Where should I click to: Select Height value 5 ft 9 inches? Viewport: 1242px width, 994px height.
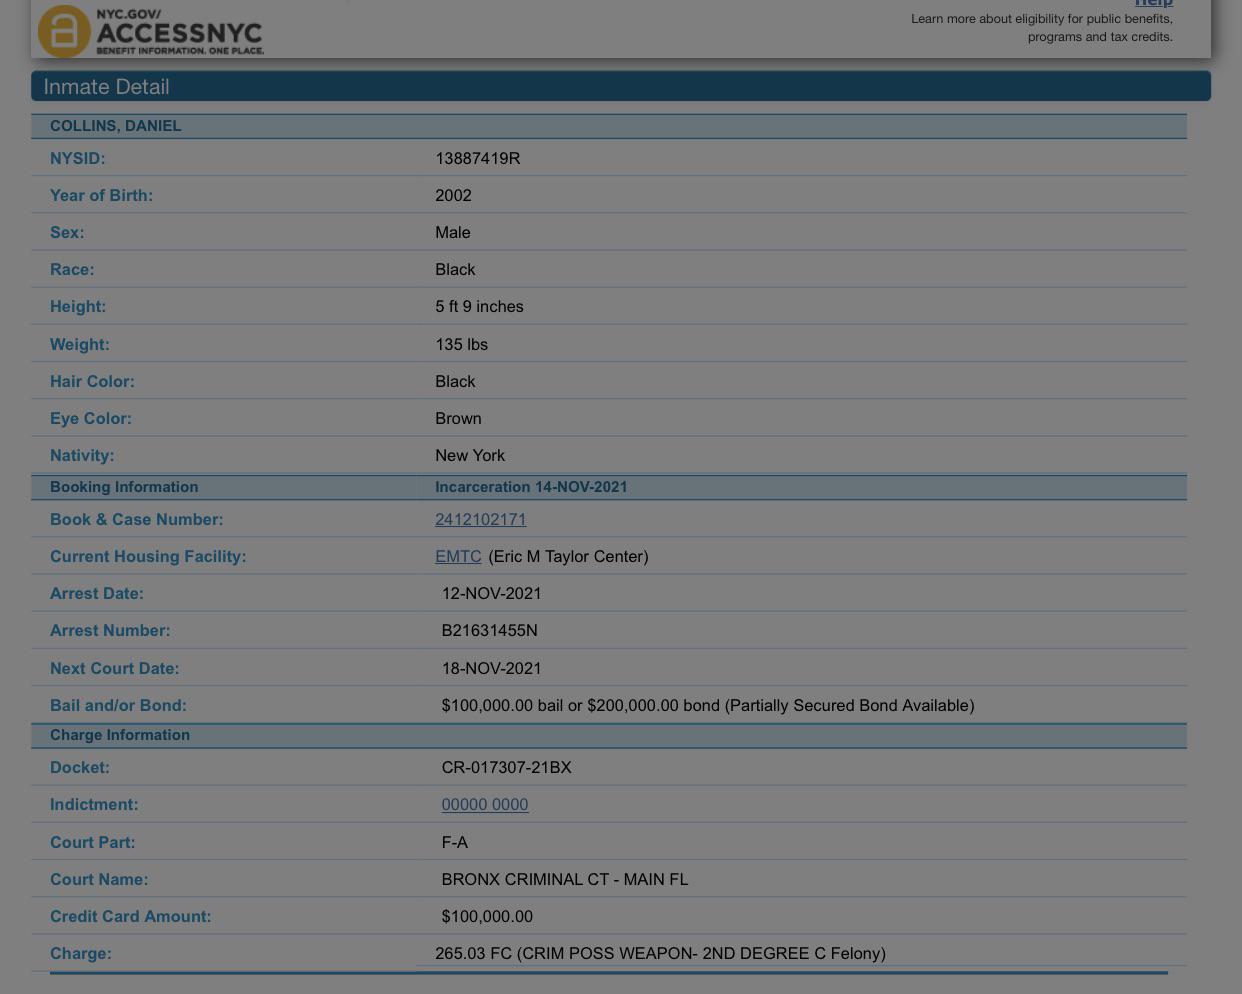click(x=479, y=306)
